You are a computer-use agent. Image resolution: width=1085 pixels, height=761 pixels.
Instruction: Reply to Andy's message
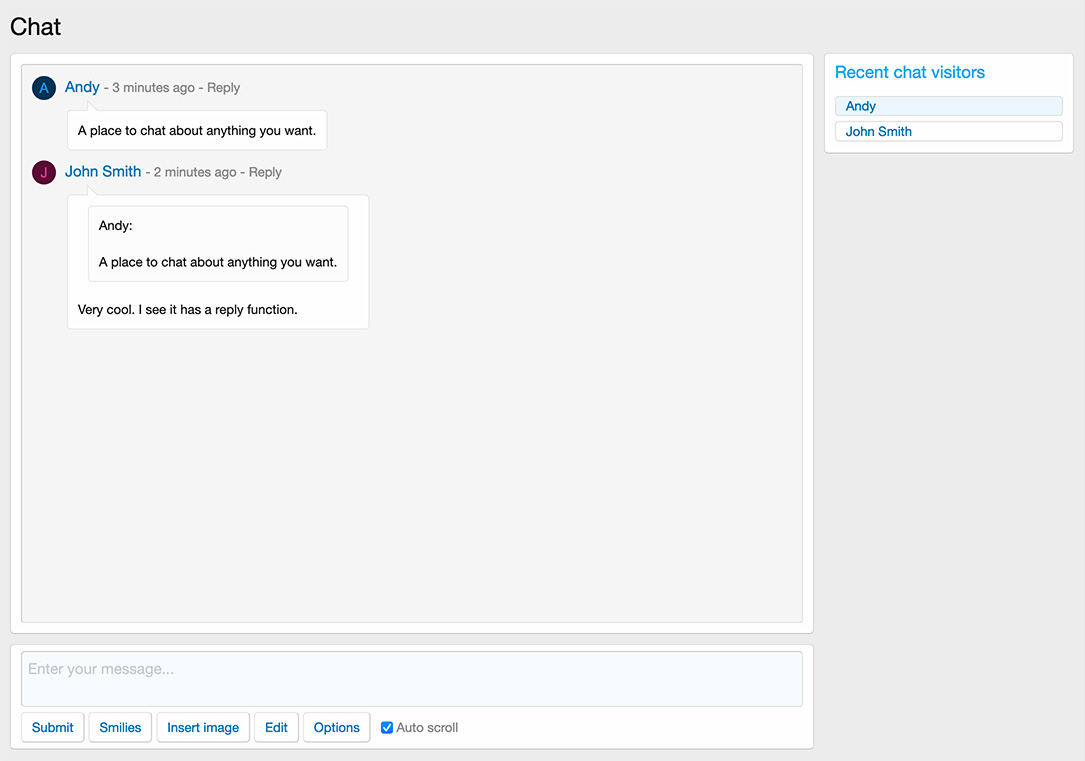(x=223, y=88)
